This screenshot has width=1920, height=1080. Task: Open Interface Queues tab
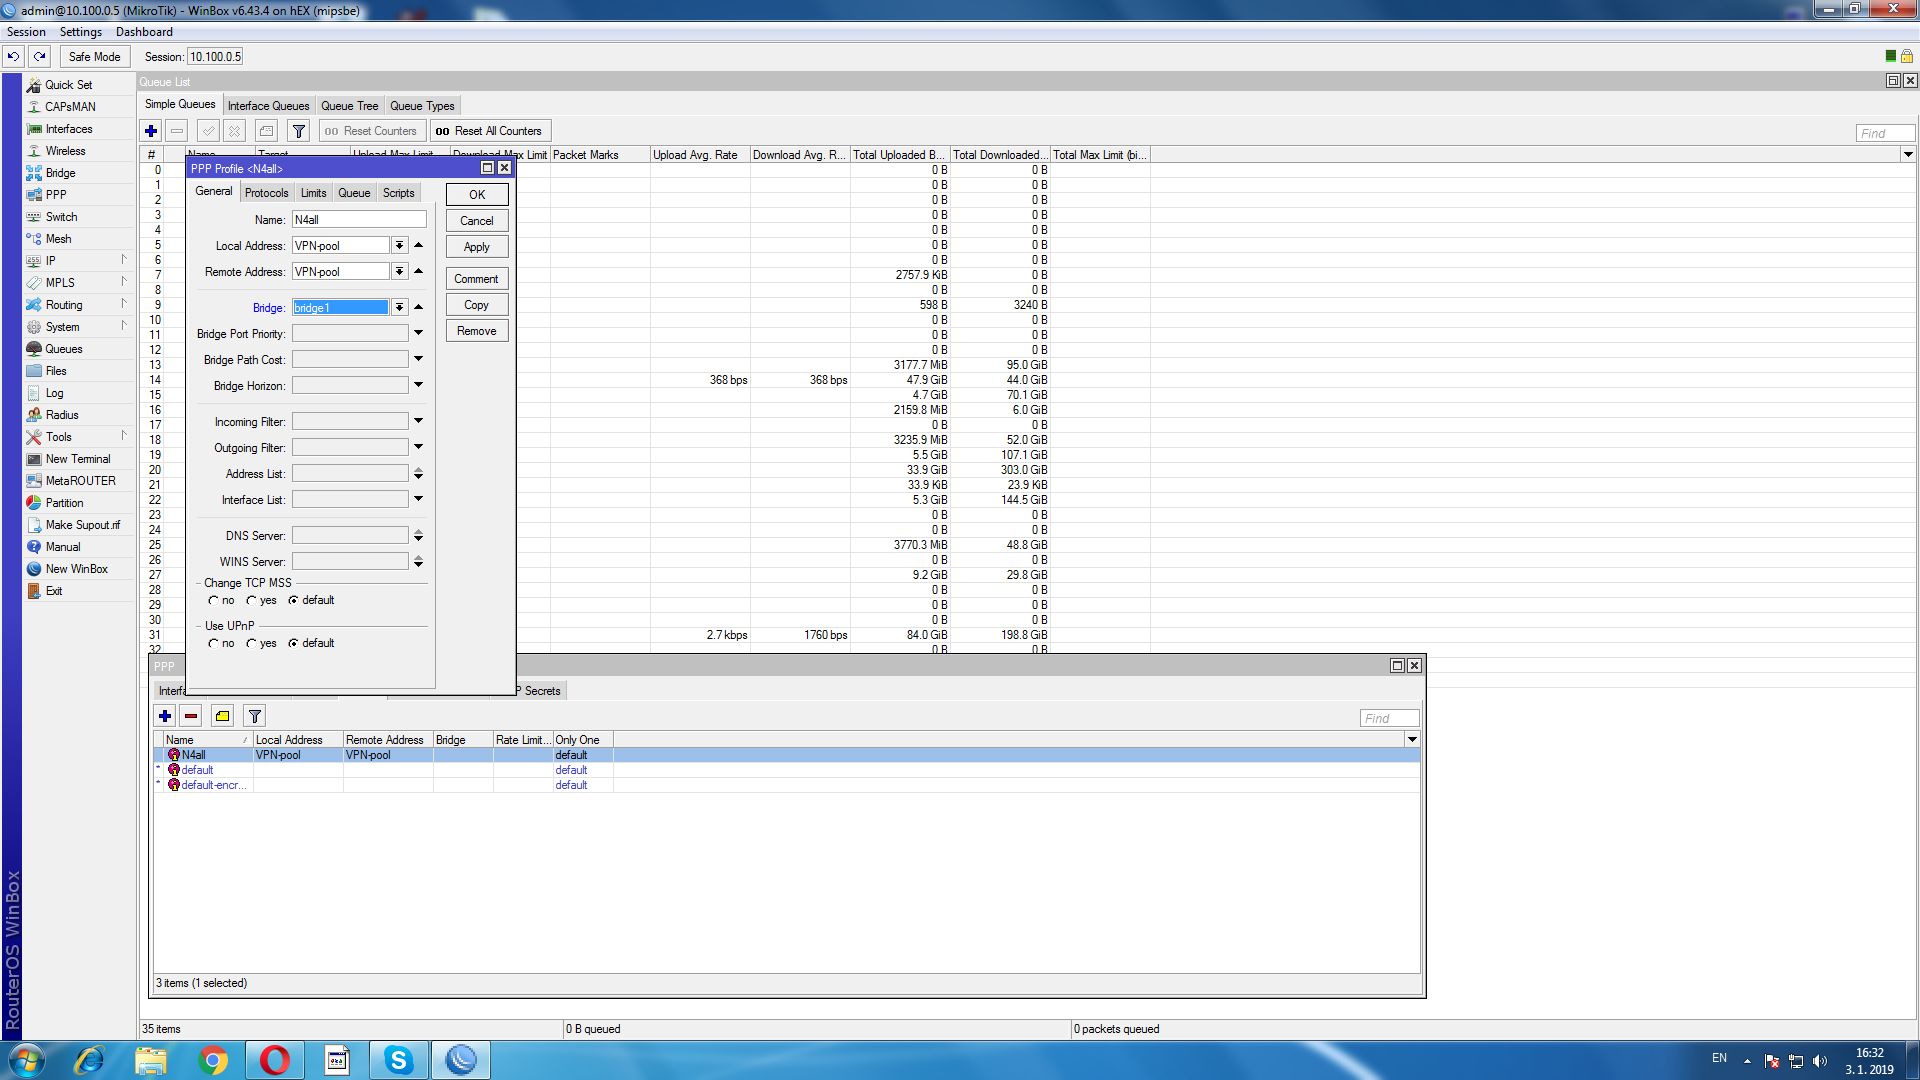[x=268, y=106]
